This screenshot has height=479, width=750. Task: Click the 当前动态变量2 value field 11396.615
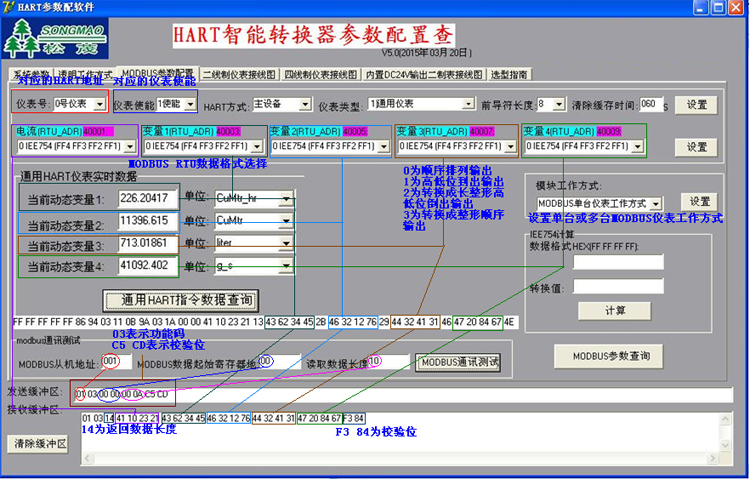click(147, 221)
